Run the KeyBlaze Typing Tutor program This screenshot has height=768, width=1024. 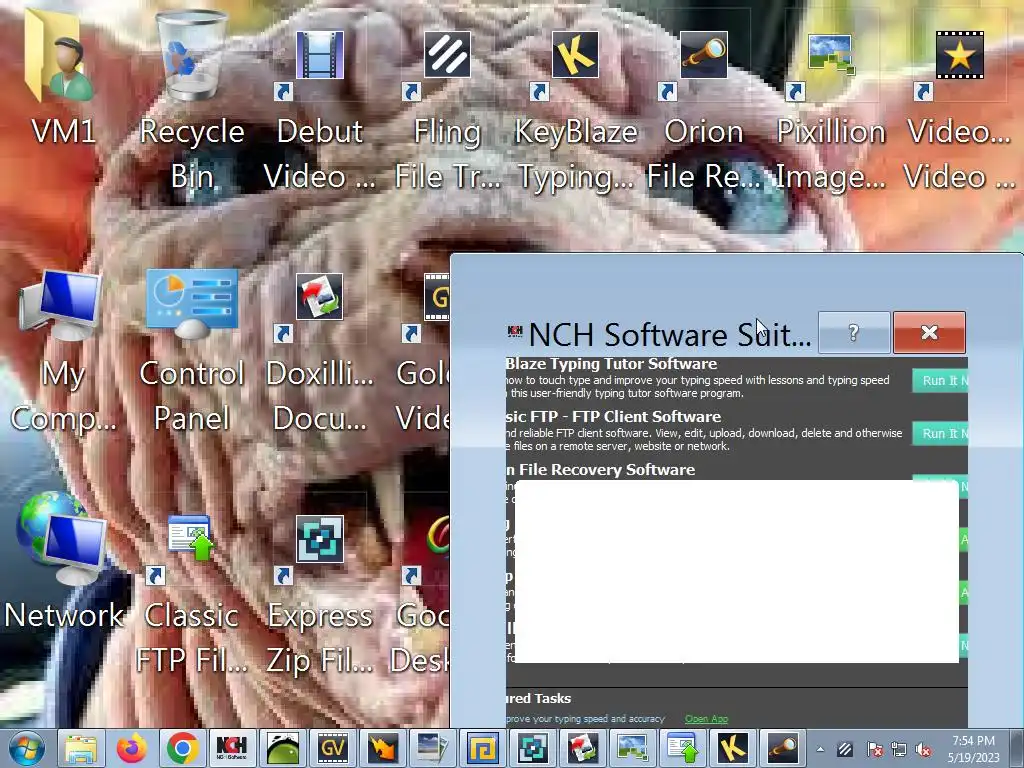click(940, 381)
